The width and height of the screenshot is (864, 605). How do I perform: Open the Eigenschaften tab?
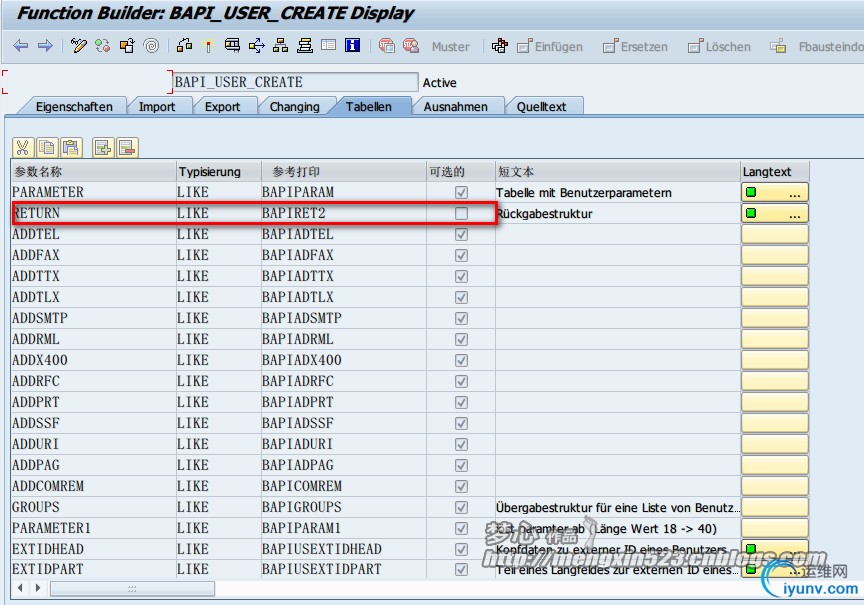pyautogui.click(x=74, y=107)
